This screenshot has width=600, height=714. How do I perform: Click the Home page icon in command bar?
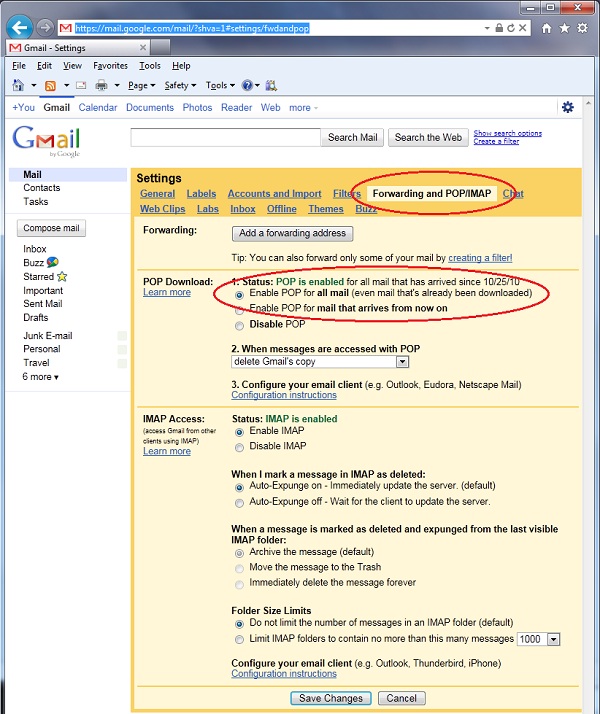click(x=18, y=85)
